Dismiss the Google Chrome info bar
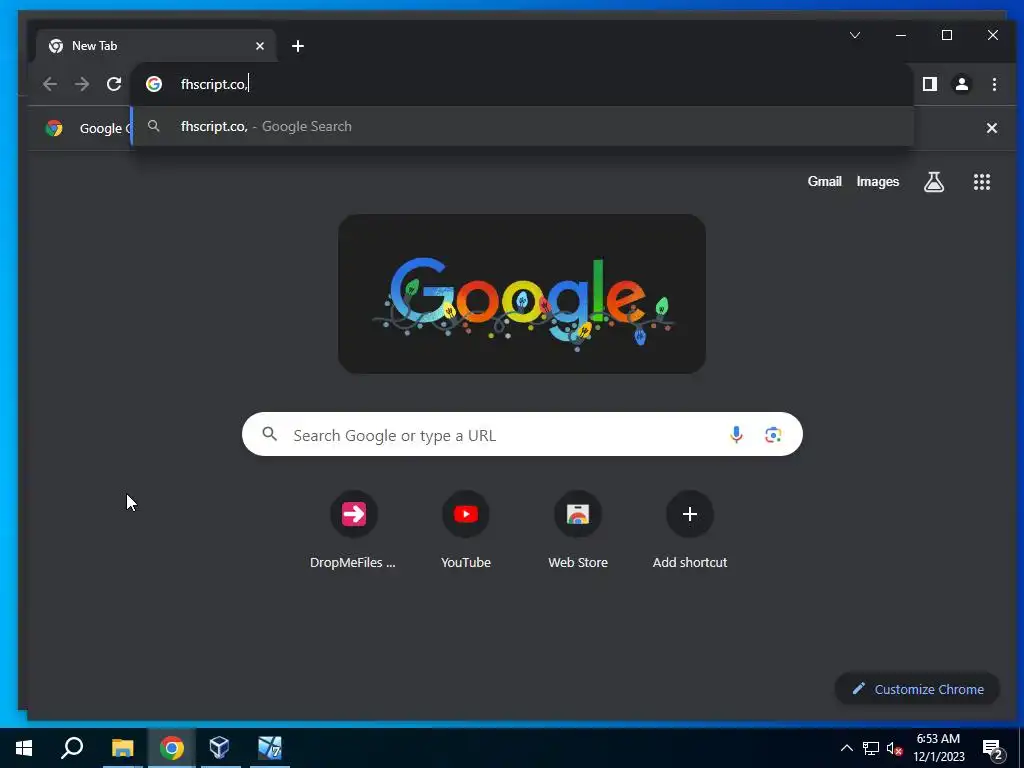Image resolution: width=1024 pixels, height=768 pixels. point(991,128)
